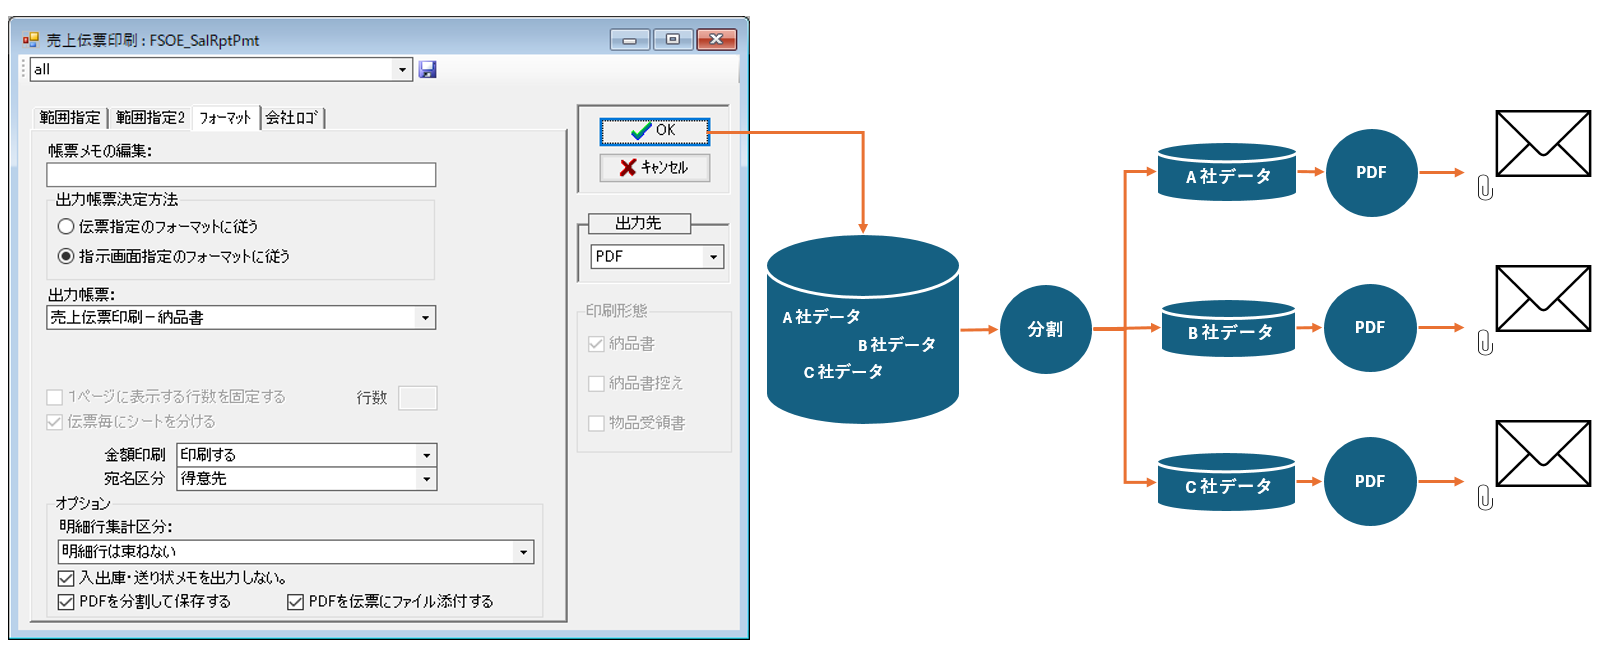Open the 金額印刷 dropdown
1603x650 pixels.
coord(426,455)
